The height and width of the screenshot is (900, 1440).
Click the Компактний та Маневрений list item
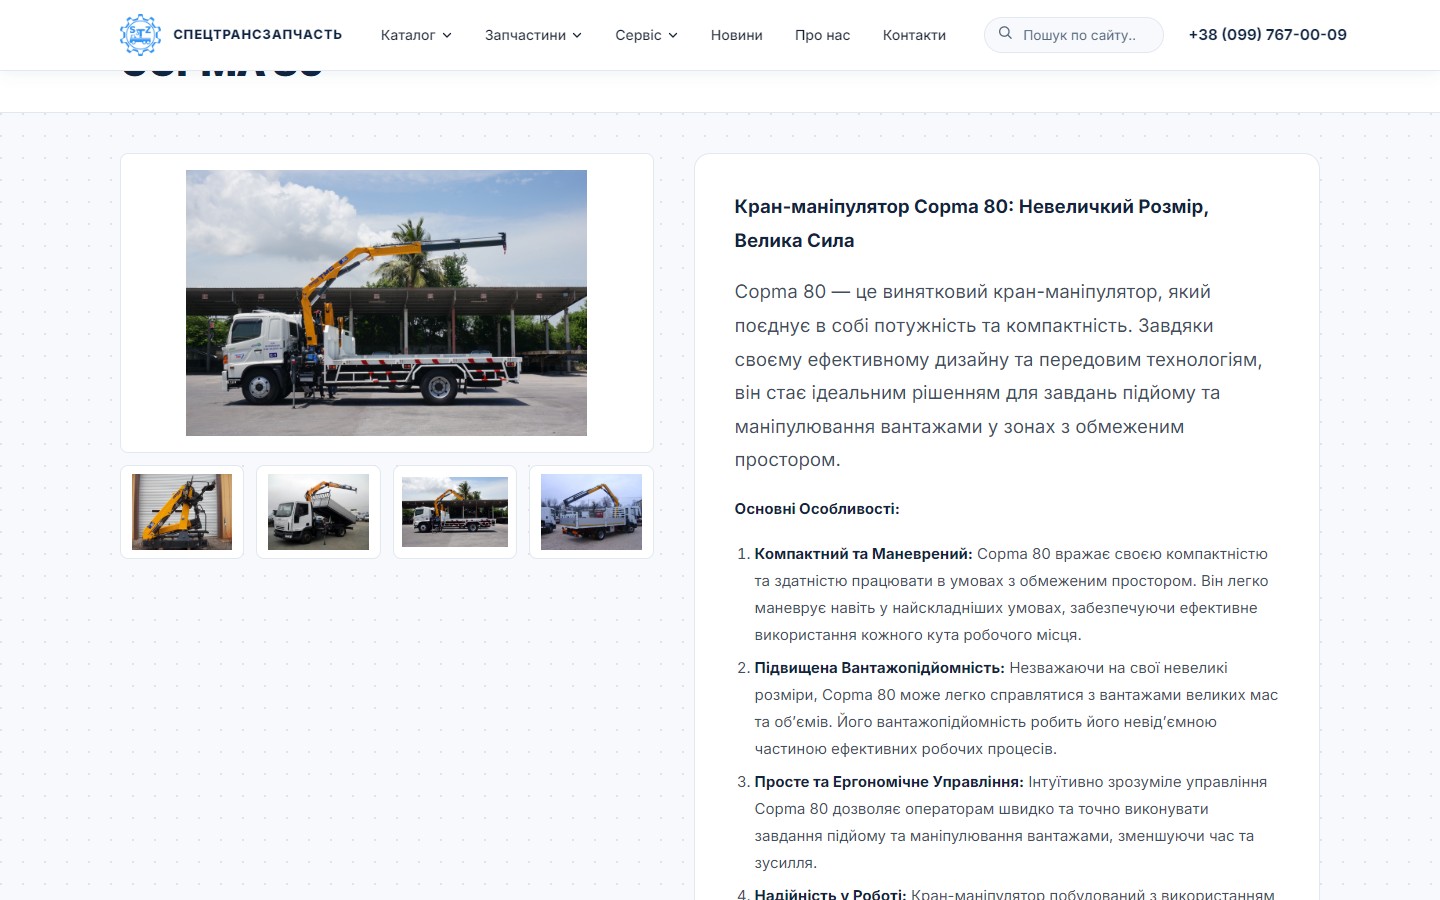coord(1016,594)
